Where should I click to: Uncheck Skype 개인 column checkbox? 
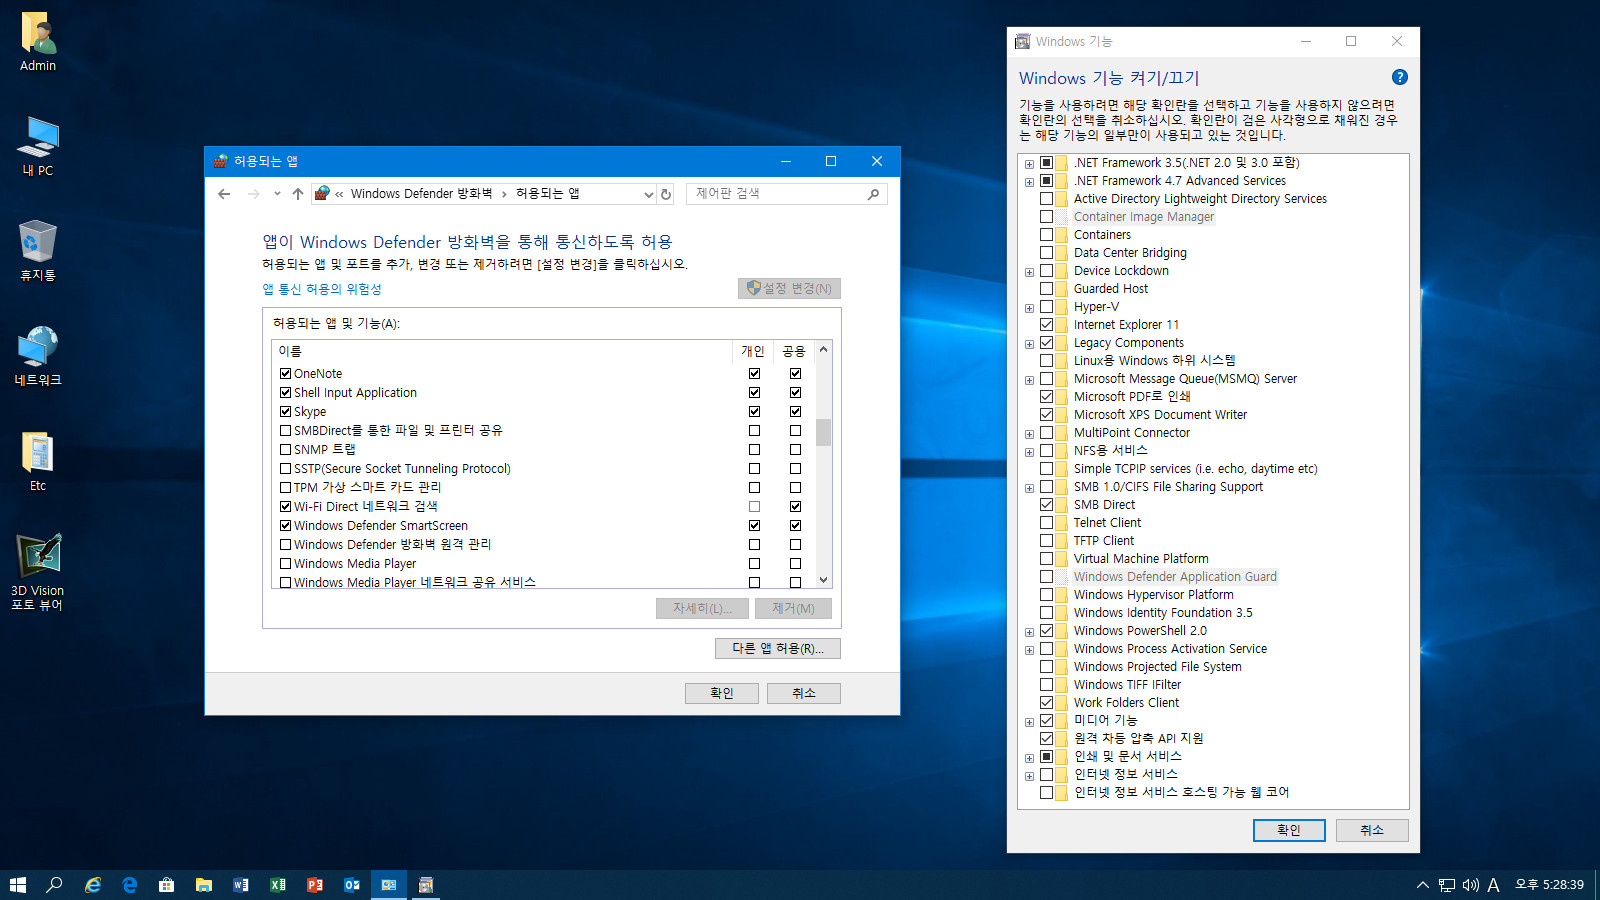click(754, 412)
